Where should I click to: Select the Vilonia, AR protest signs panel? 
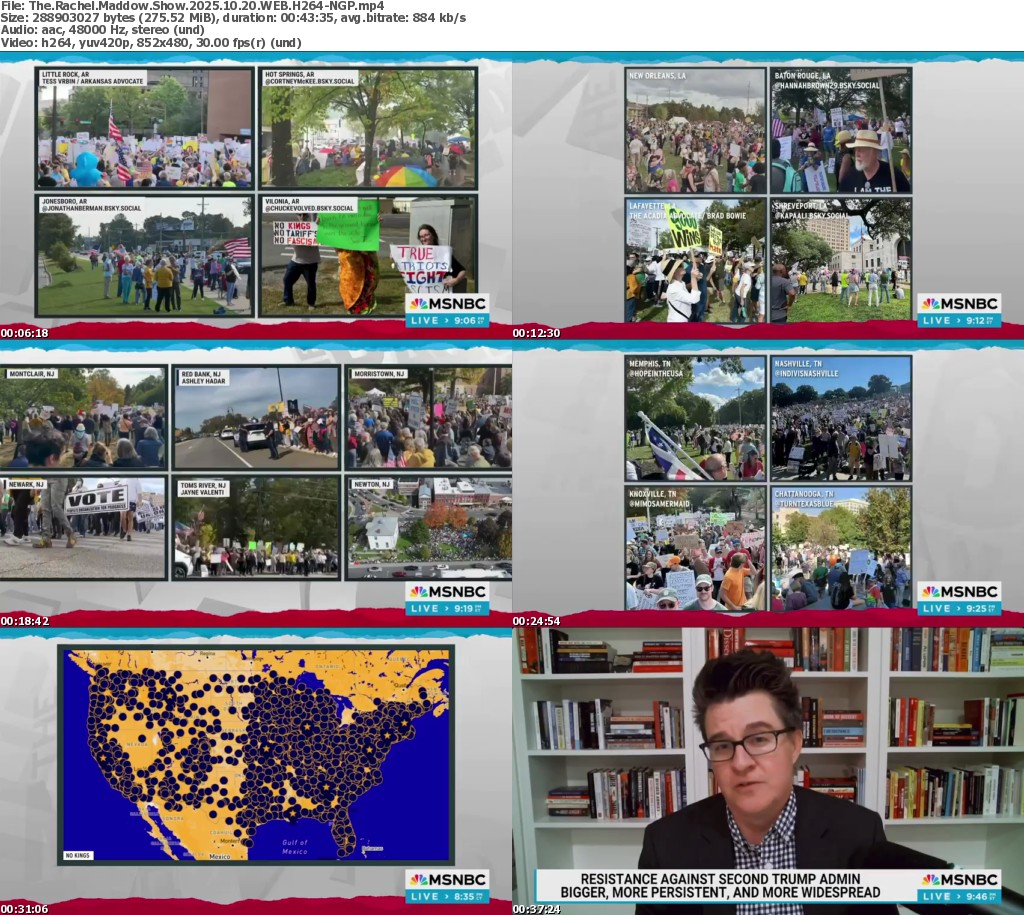[368, 256]
